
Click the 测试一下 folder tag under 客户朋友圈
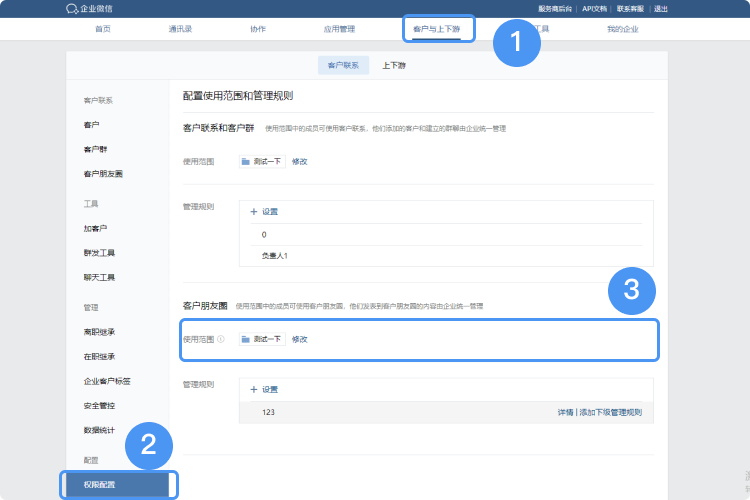[x=261, y=339]
